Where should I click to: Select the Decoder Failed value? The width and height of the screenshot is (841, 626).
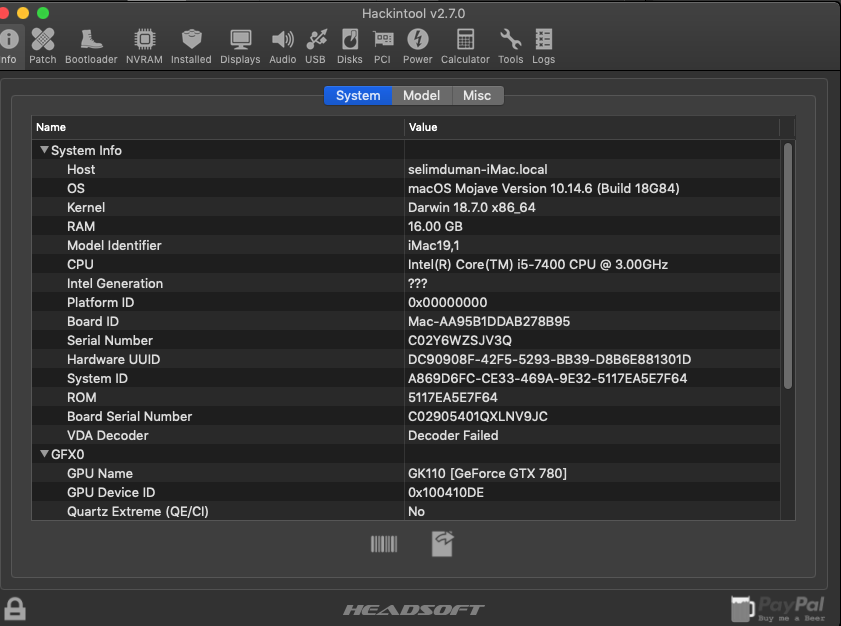tap(453, 436)
